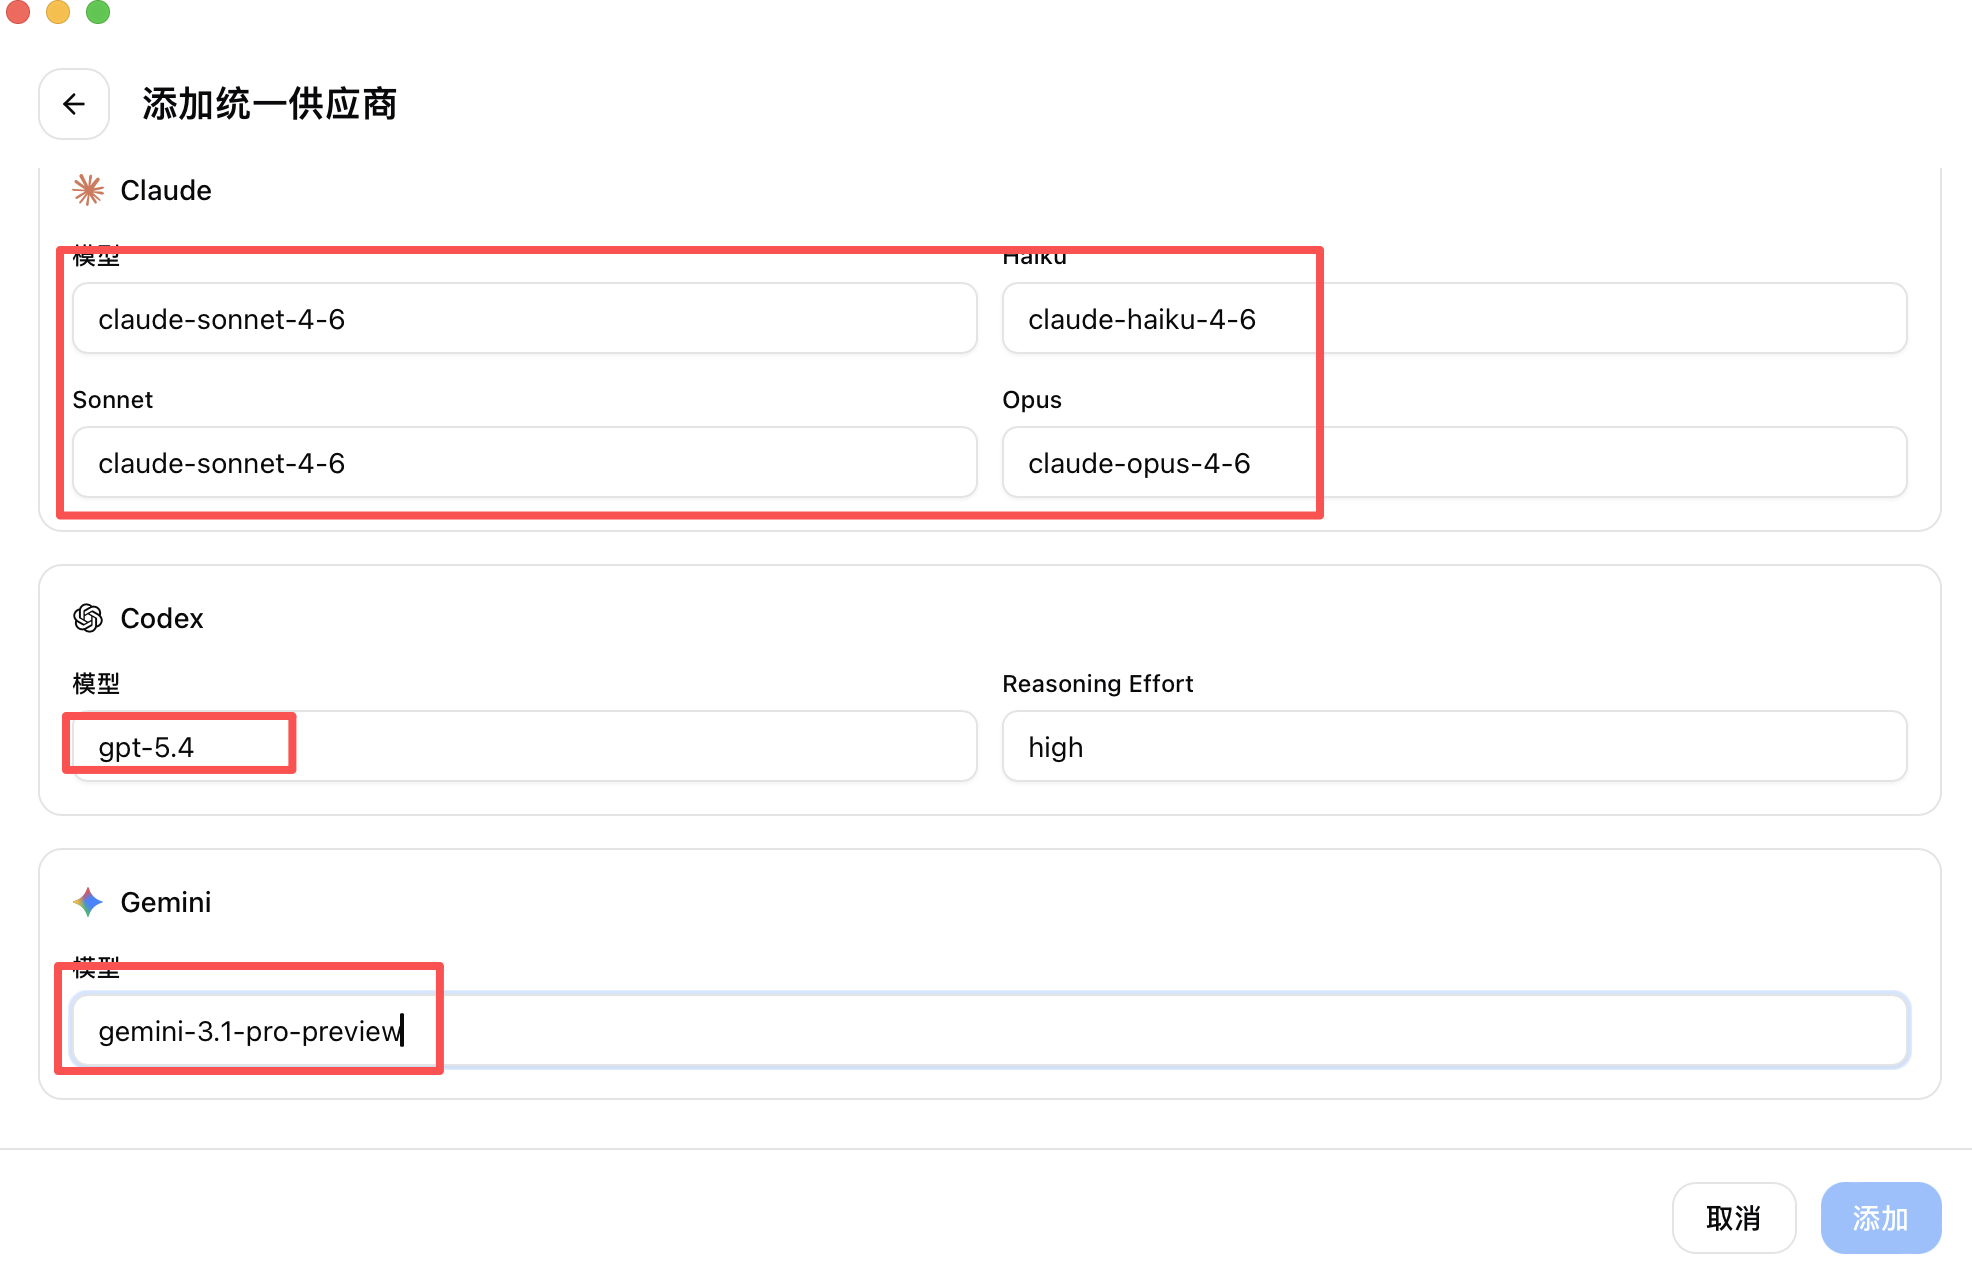Click the Gemini model field gemini-3.1-pro-preview
The height and width of the screenshot is (1262, 1972).
click(x=988, y=1031)
